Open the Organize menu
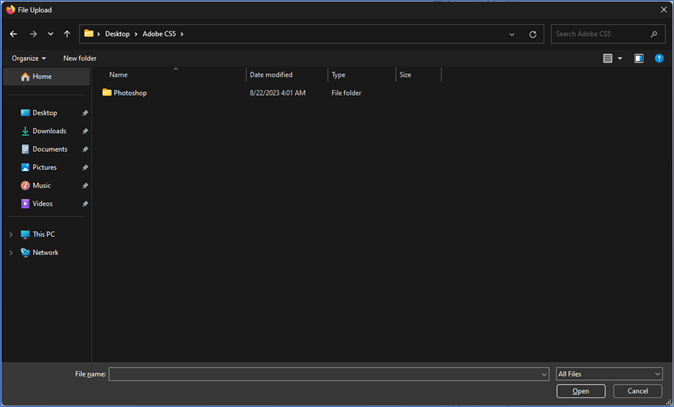 [29, 59]
